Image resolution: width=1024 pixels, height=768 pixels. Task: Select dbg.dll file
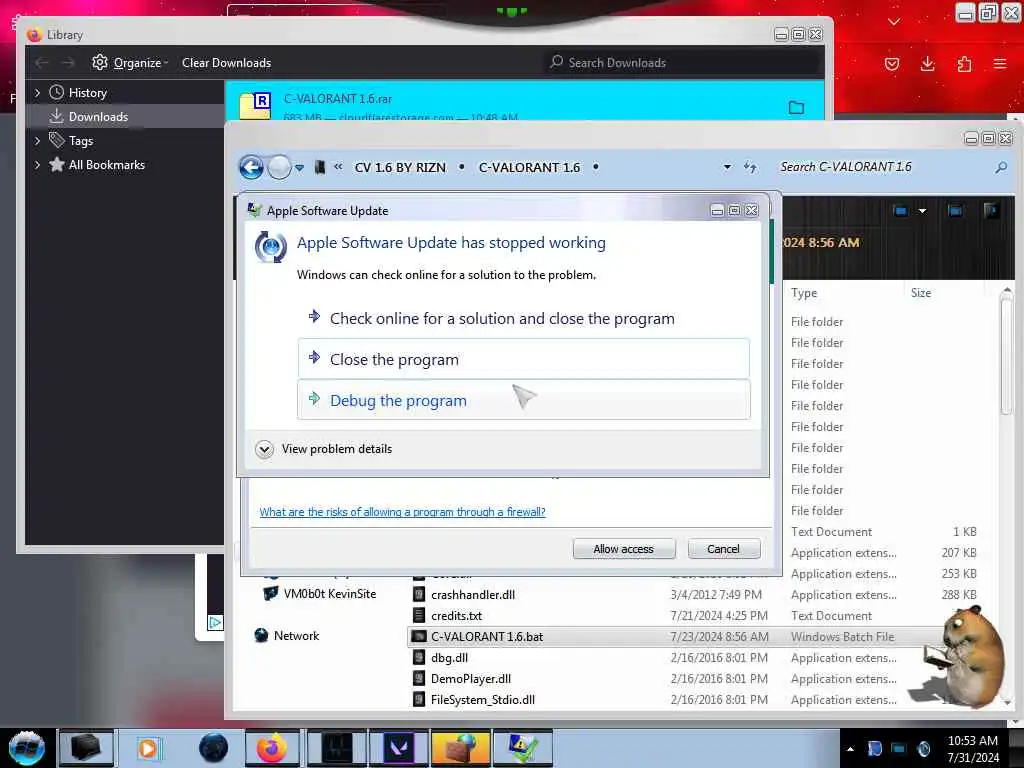(449, 658)
